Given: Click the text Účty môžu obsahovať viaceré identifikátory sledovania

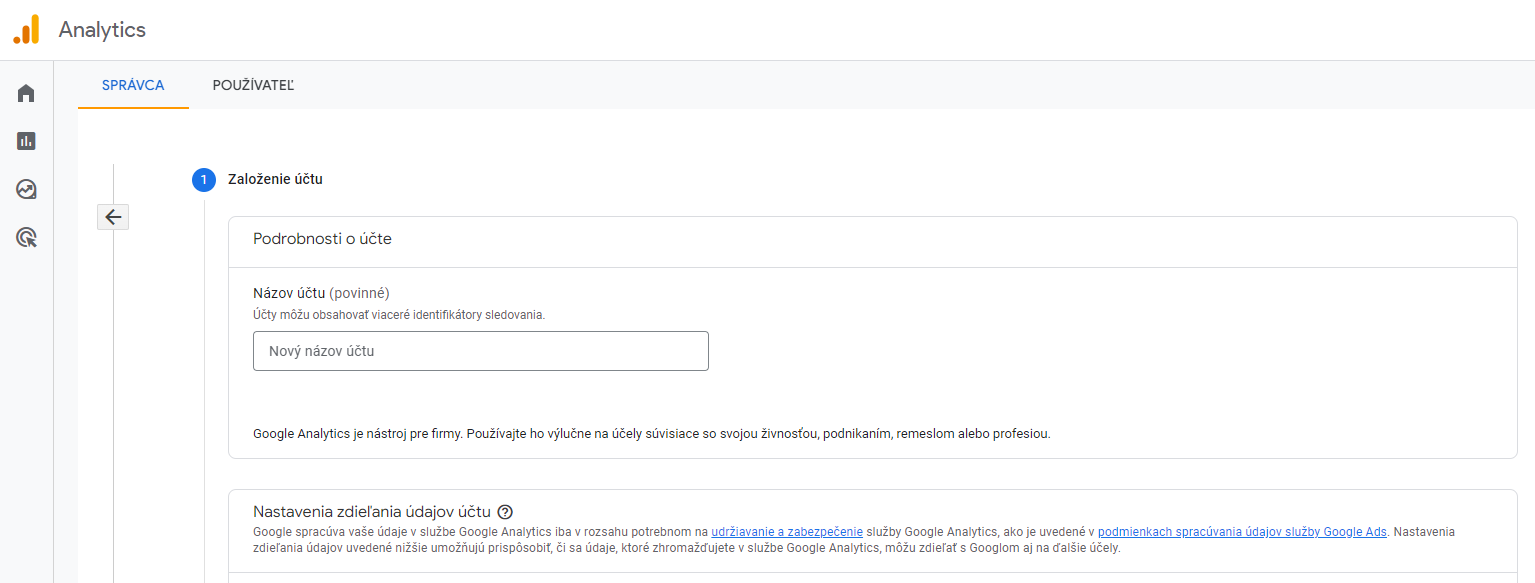Looking at the screenshot, I should point(399,314).
